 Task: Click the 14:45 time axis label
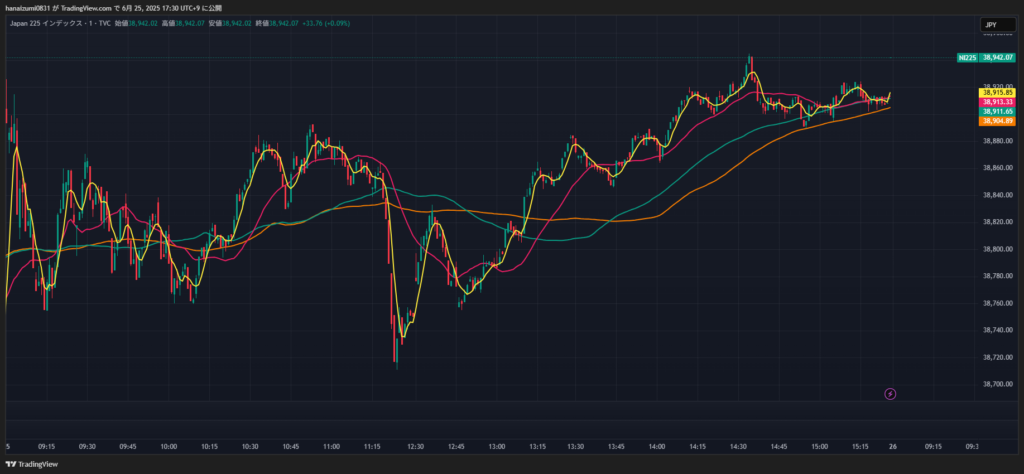tap(778, 447)
